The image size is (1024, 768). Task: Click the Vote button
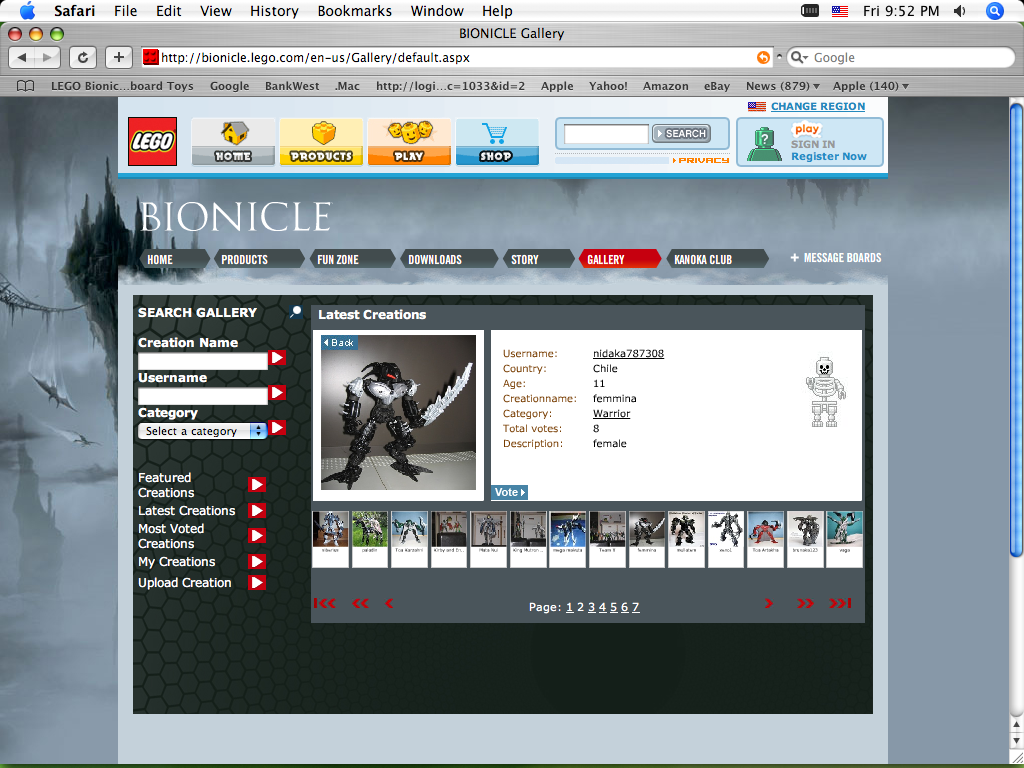coord(509,492)
